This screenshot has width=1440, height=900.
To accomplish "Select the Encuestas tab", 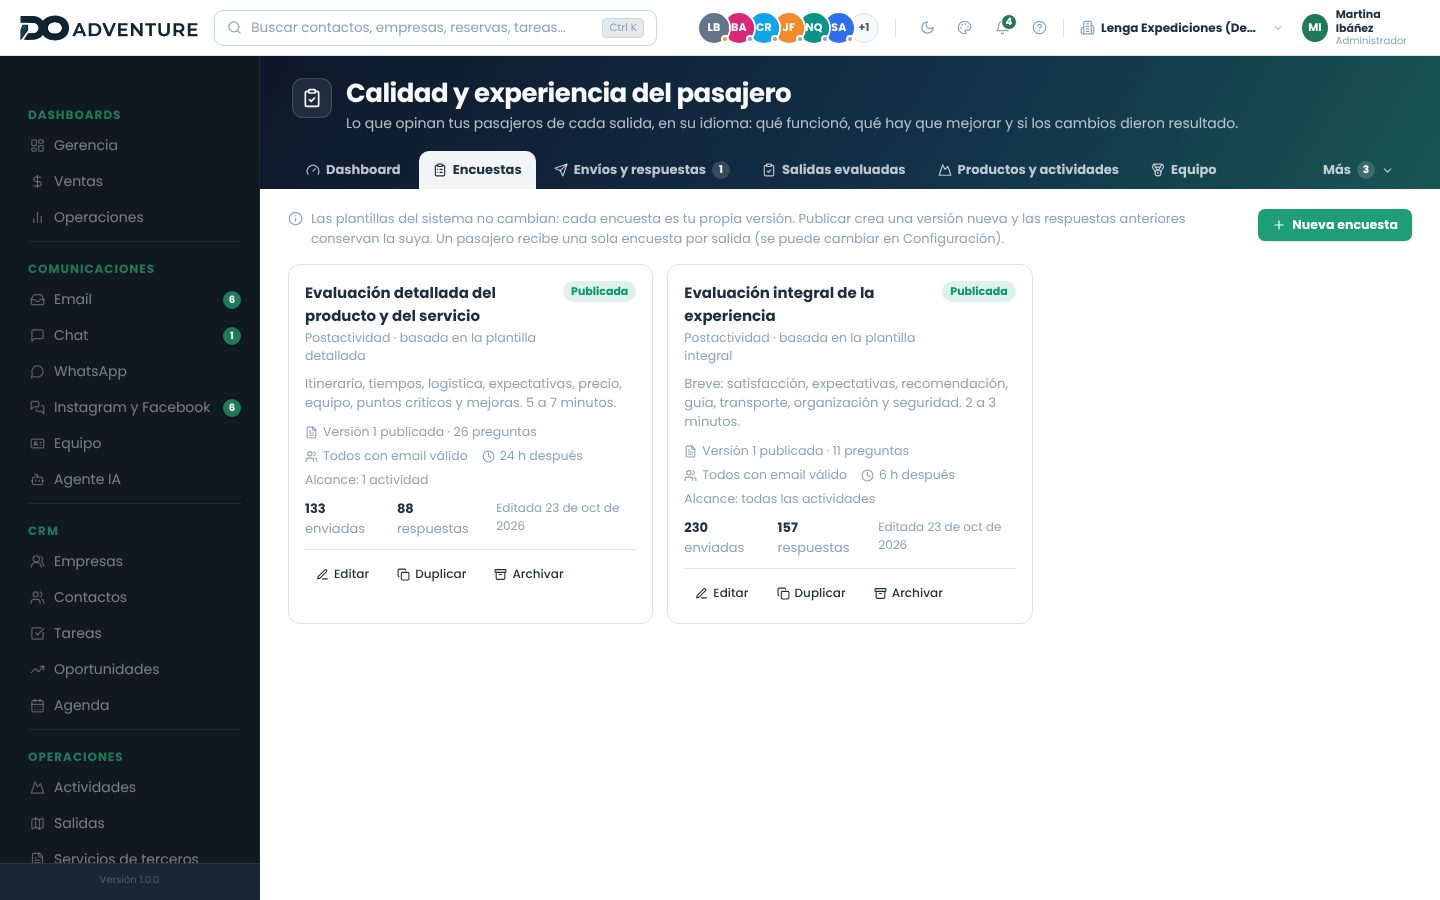I will (477, 170).
